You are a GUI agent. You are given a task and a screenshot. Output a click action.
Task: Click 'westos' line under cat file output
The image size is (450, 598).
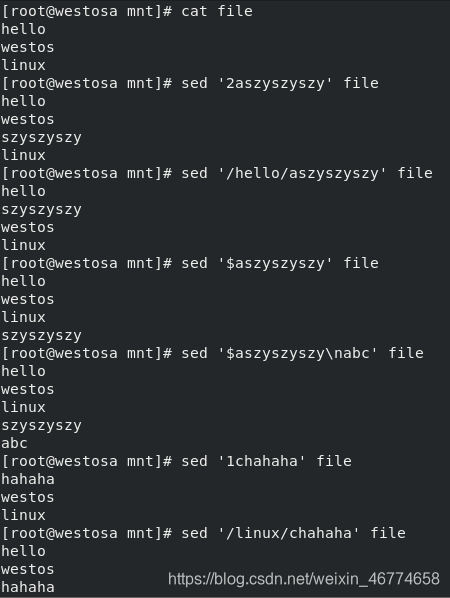pyautogui.click(x=28, y=47)
